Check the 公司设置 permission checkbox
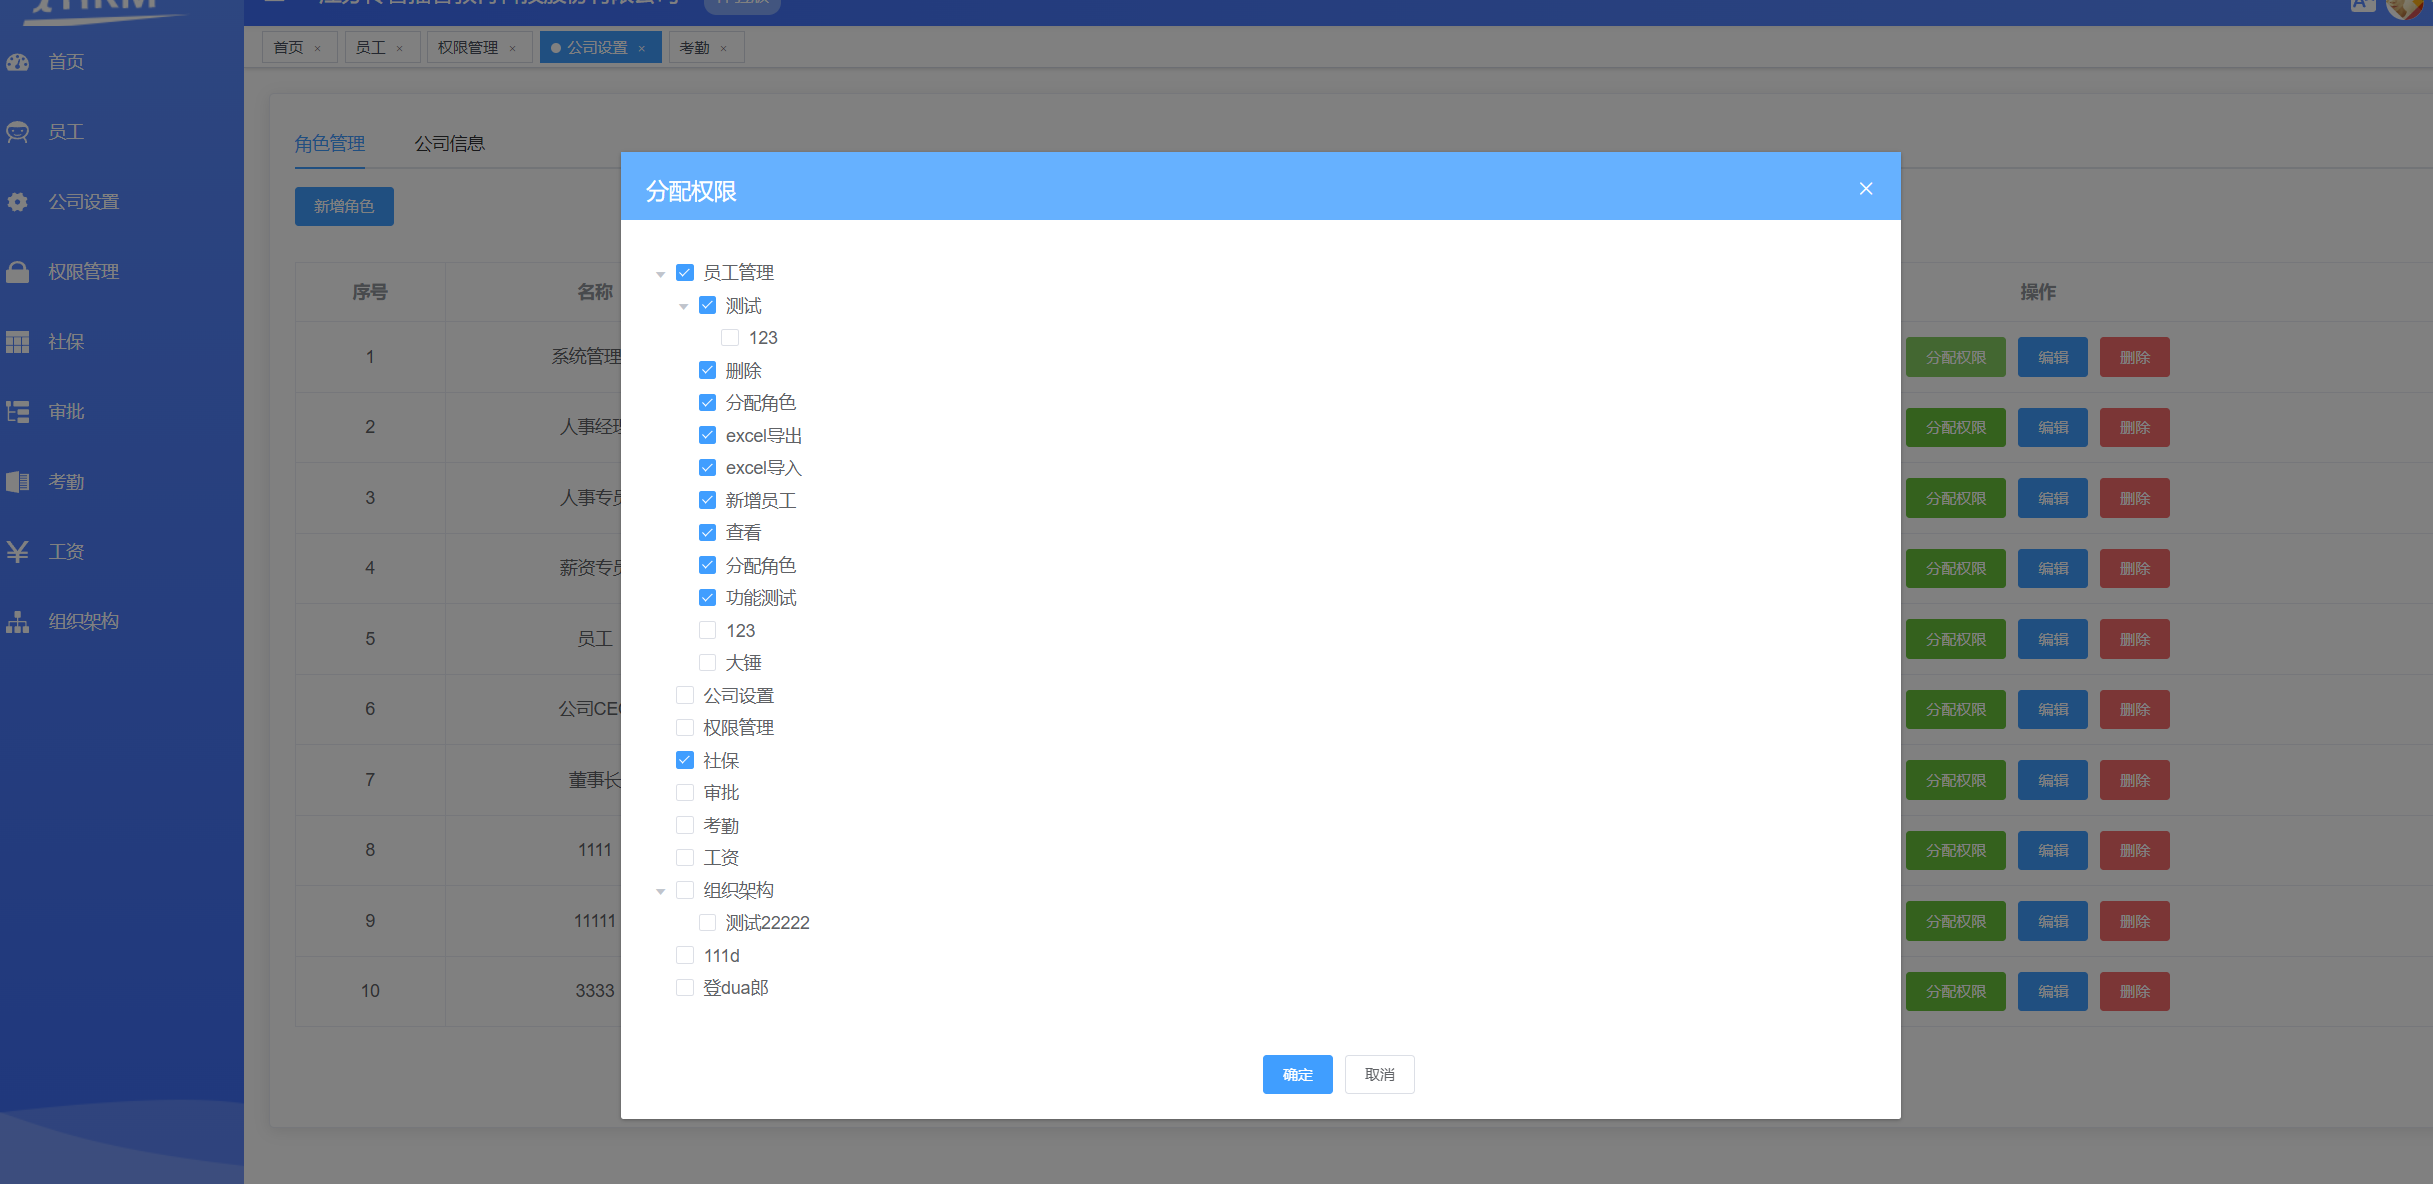This screenshot has height=1184, width=2433. (685, 695)
